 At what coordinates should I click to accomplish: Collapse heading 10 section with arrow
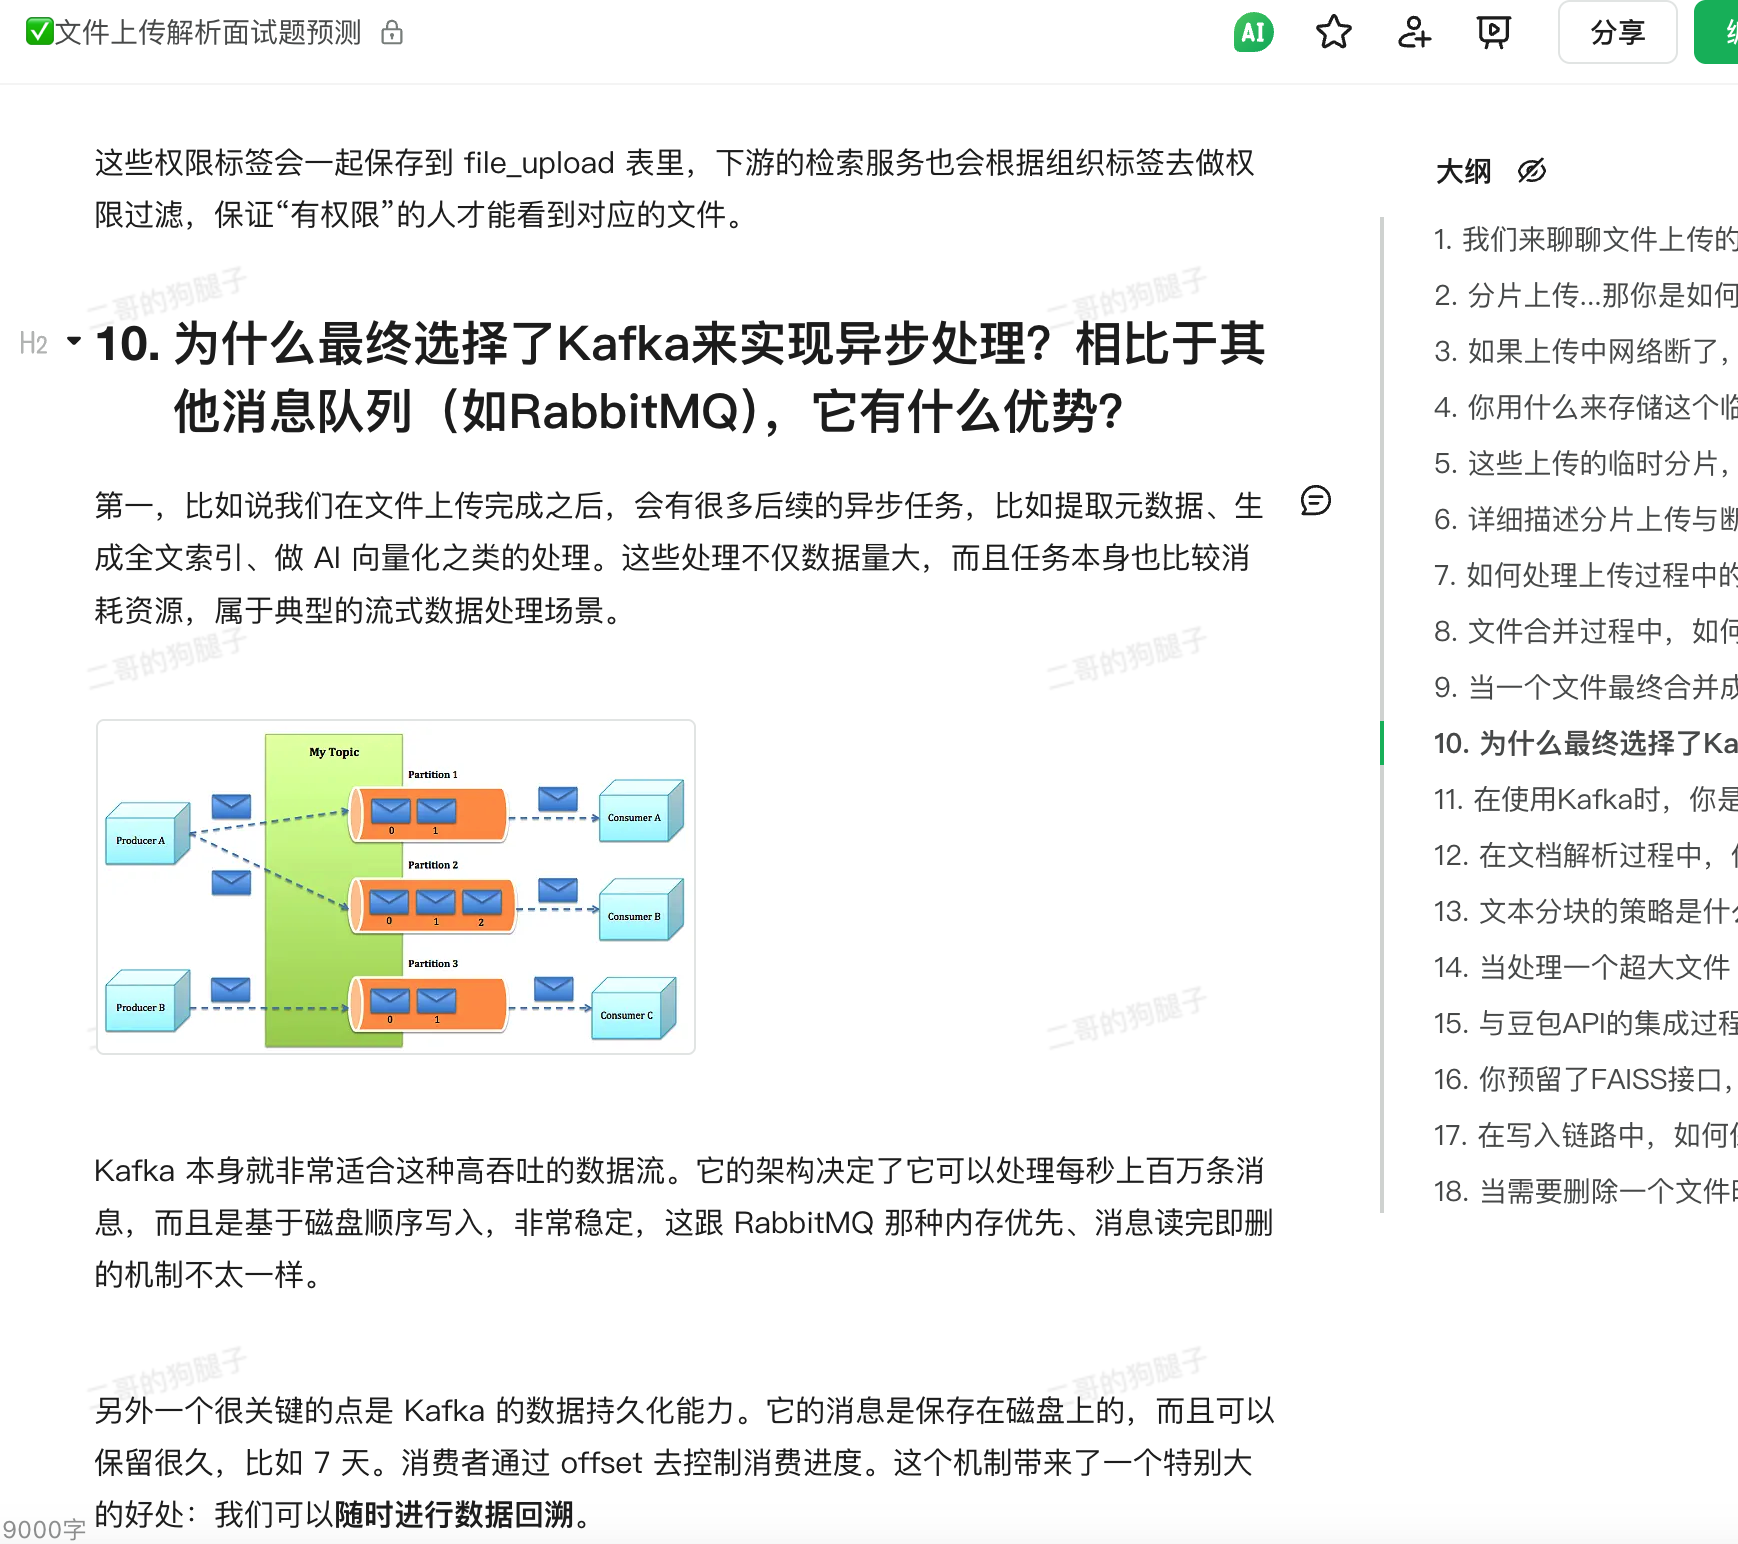coord(74,342)
